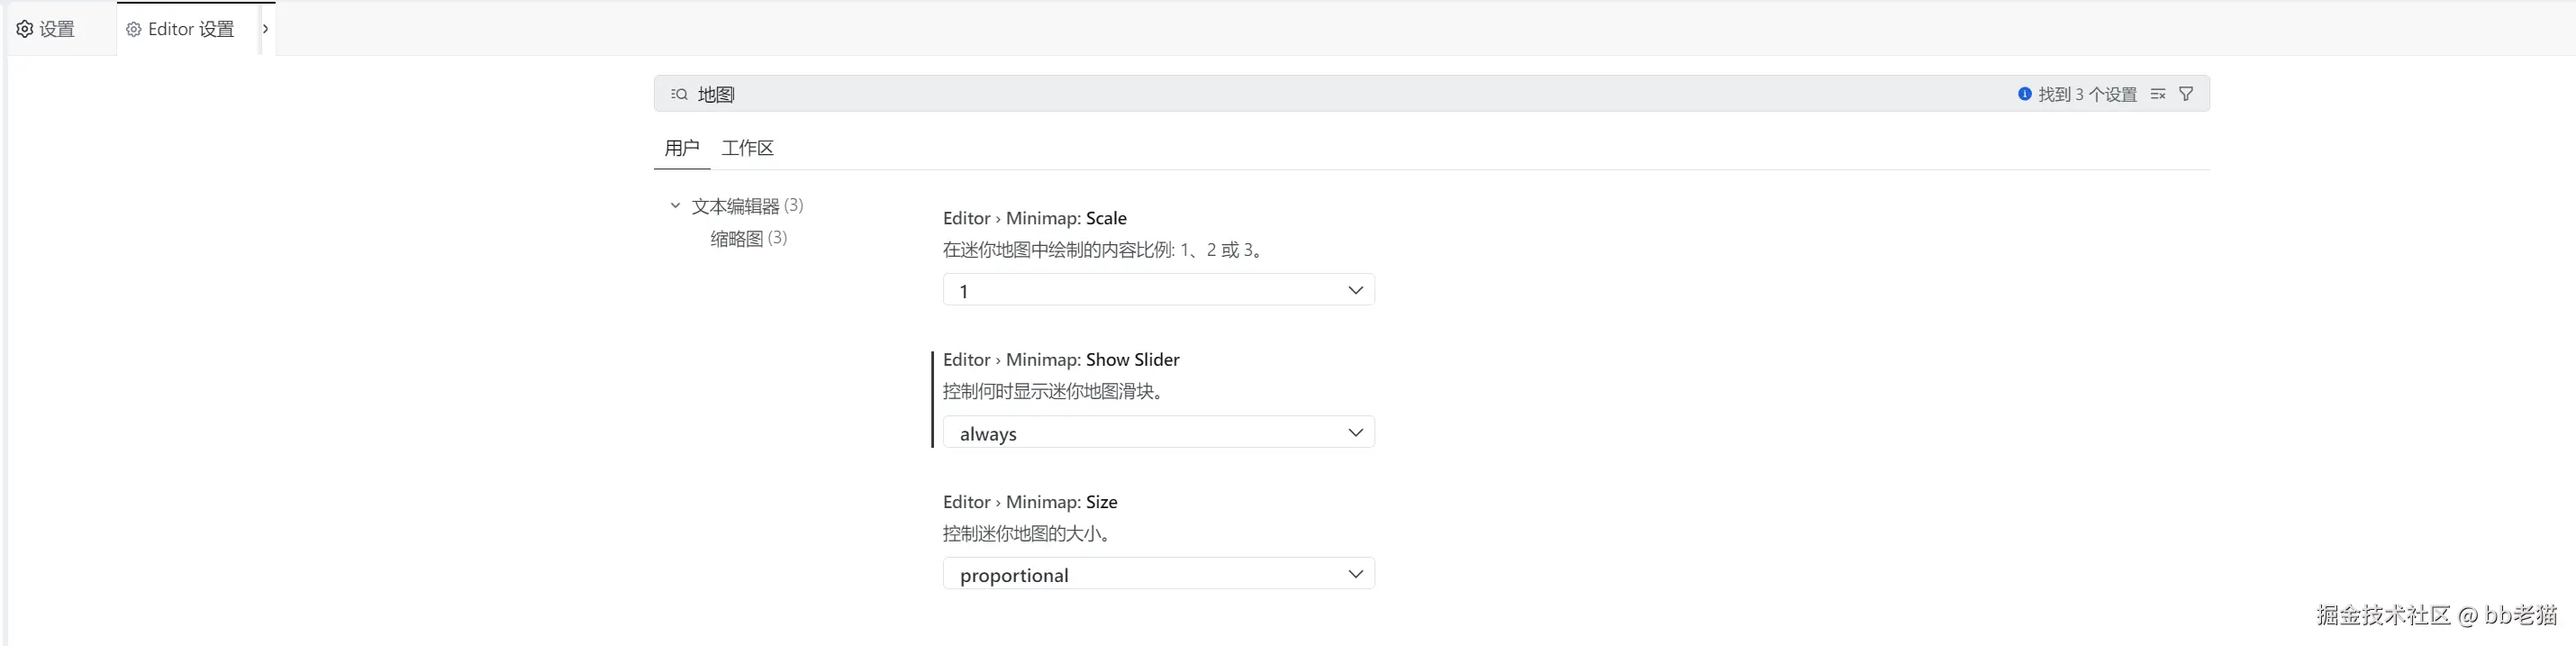2576x646 pixels.
Task: Switch to the 用户 settings tab
Action: (681, 148)
